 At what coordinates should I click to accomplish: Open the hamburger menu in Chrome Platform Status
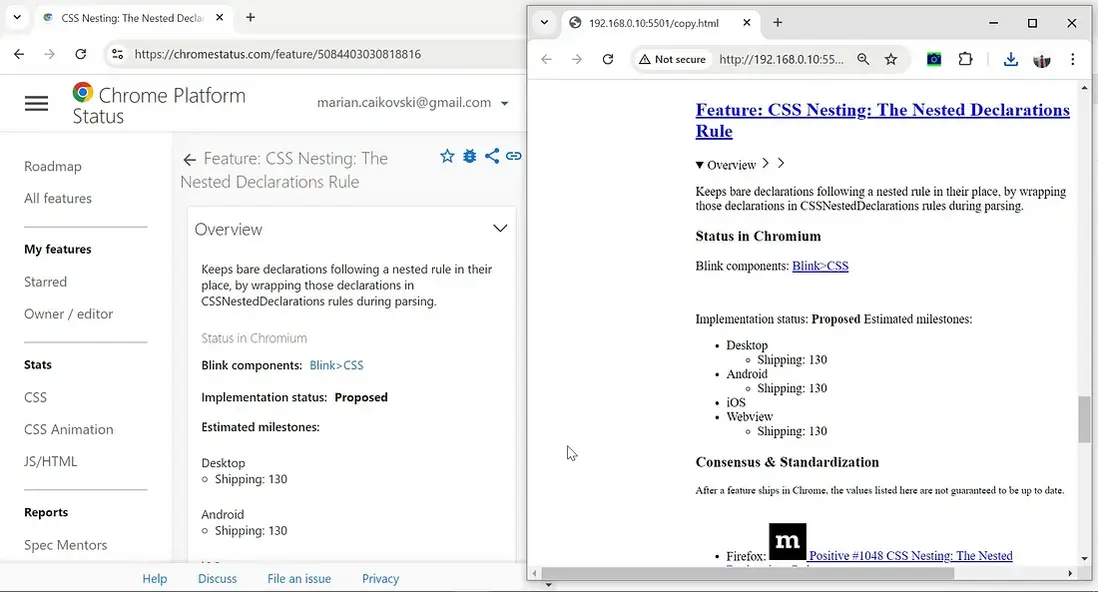coord(36,104)
